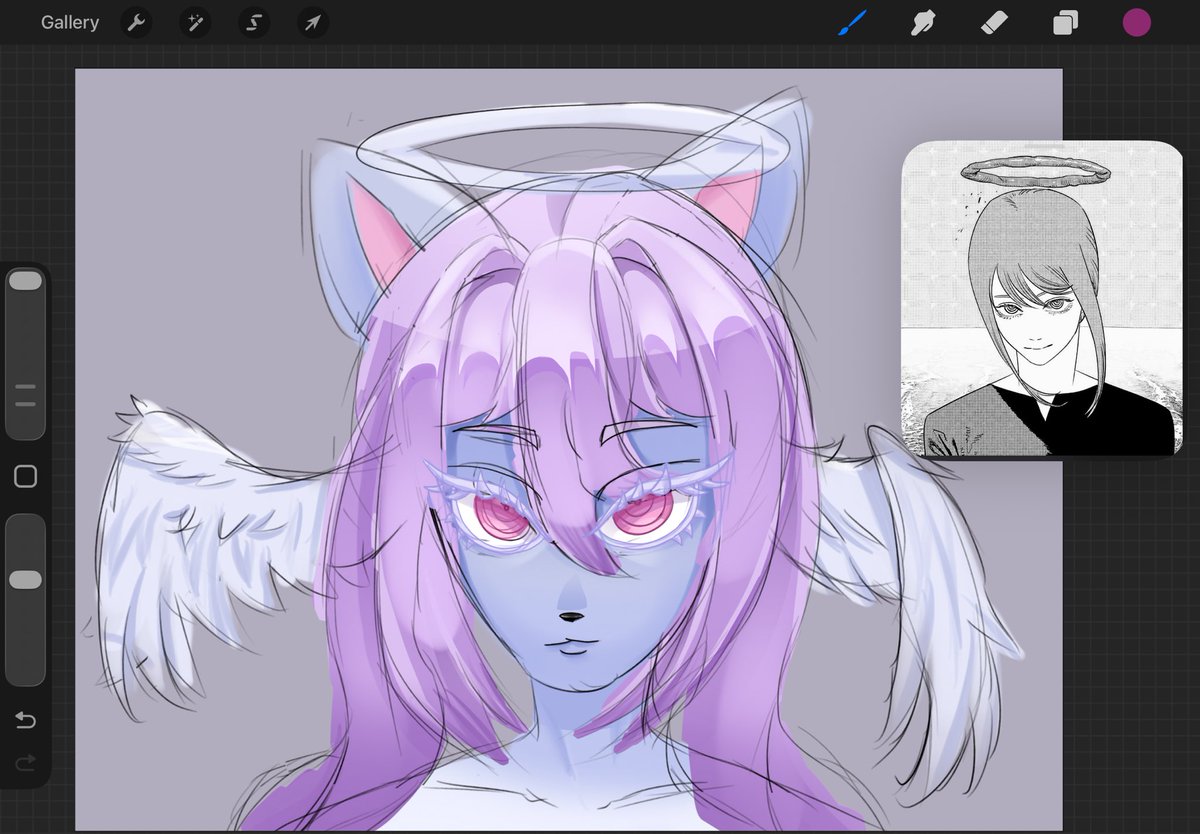Redo the last undone action
Screen dimensions: 1200x834
coord(26,763)
